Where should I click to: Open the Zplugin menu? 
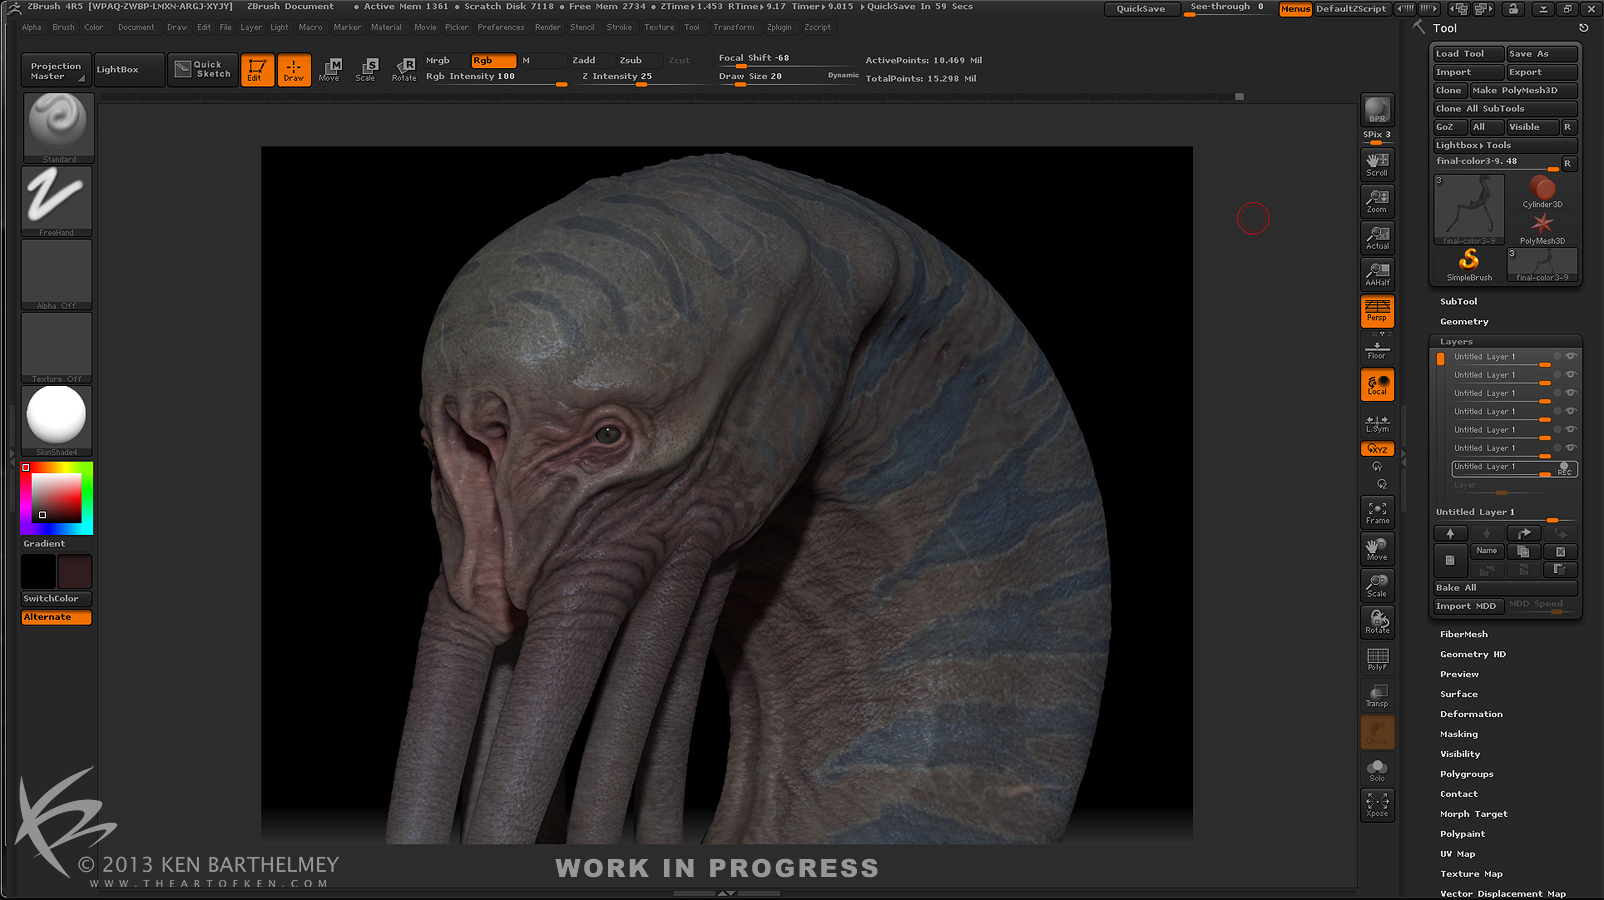point(779,27)
